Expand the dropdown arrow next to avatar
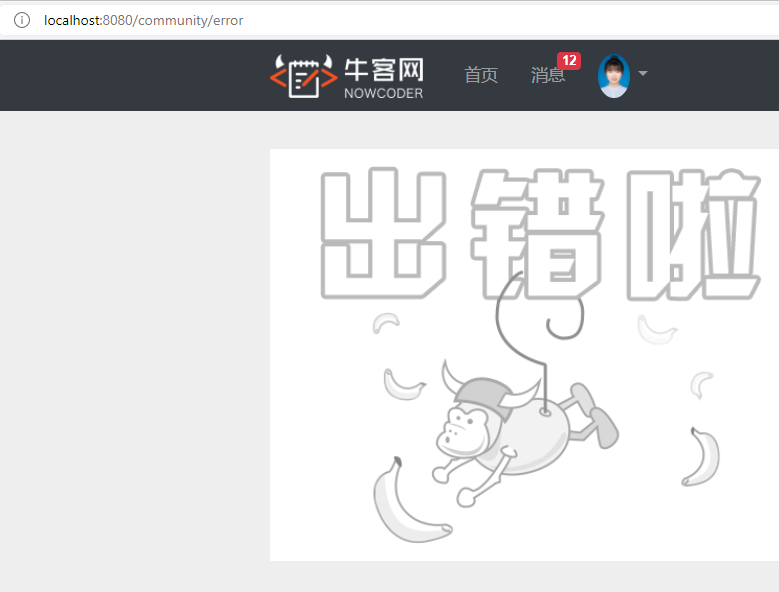Image resolution: width=779 pixels, height=592 pixels. 642,74
